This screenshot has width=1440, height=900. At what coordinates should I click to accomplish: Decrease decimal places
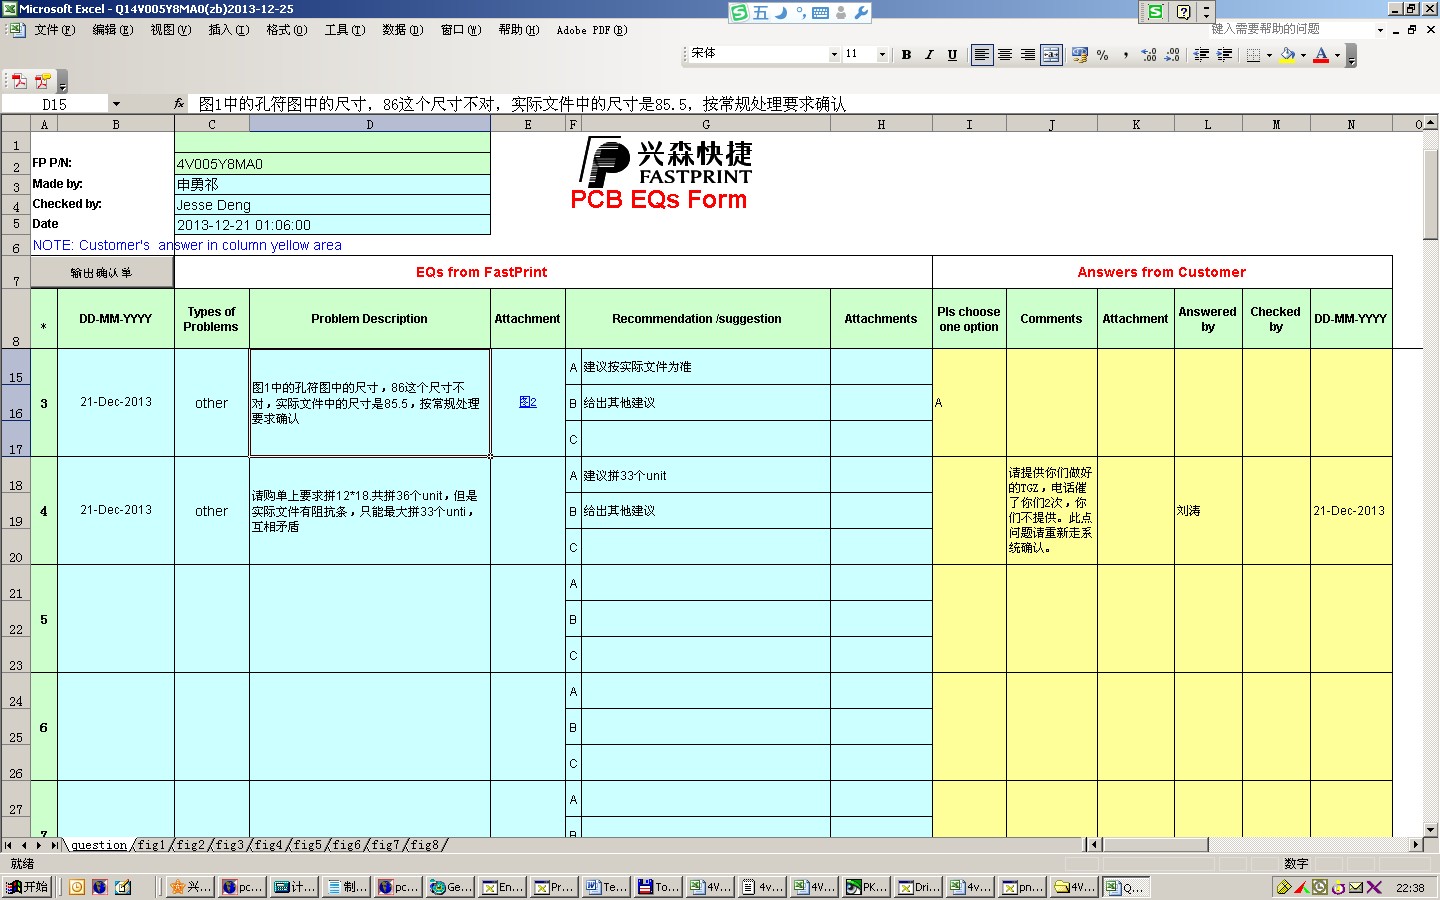(1172, 55)
